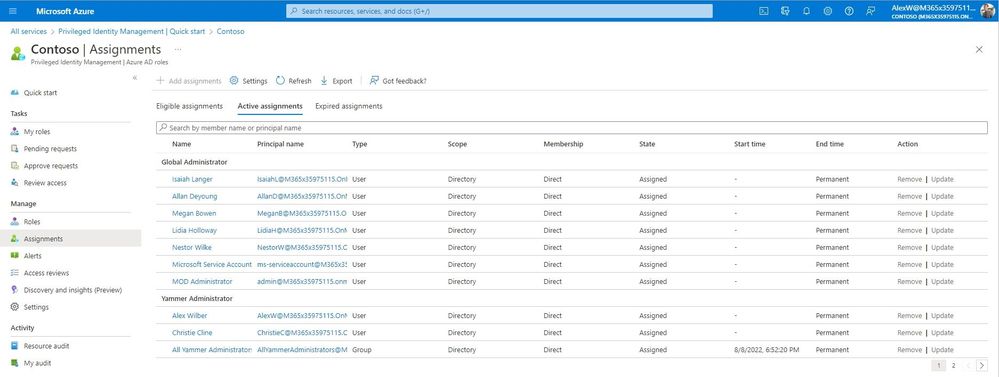Click Remove for Isaiah Langer
Image resolution: width=999 pixels, height=377 pixels.
[909, 180]
